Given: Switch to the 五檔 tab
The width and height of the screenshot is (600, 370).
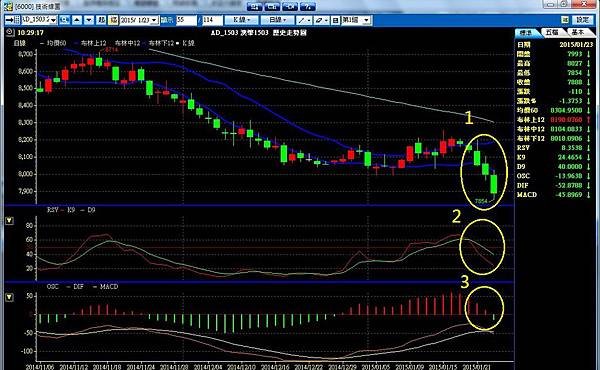Looking at the screenshot, I should 552,32.
